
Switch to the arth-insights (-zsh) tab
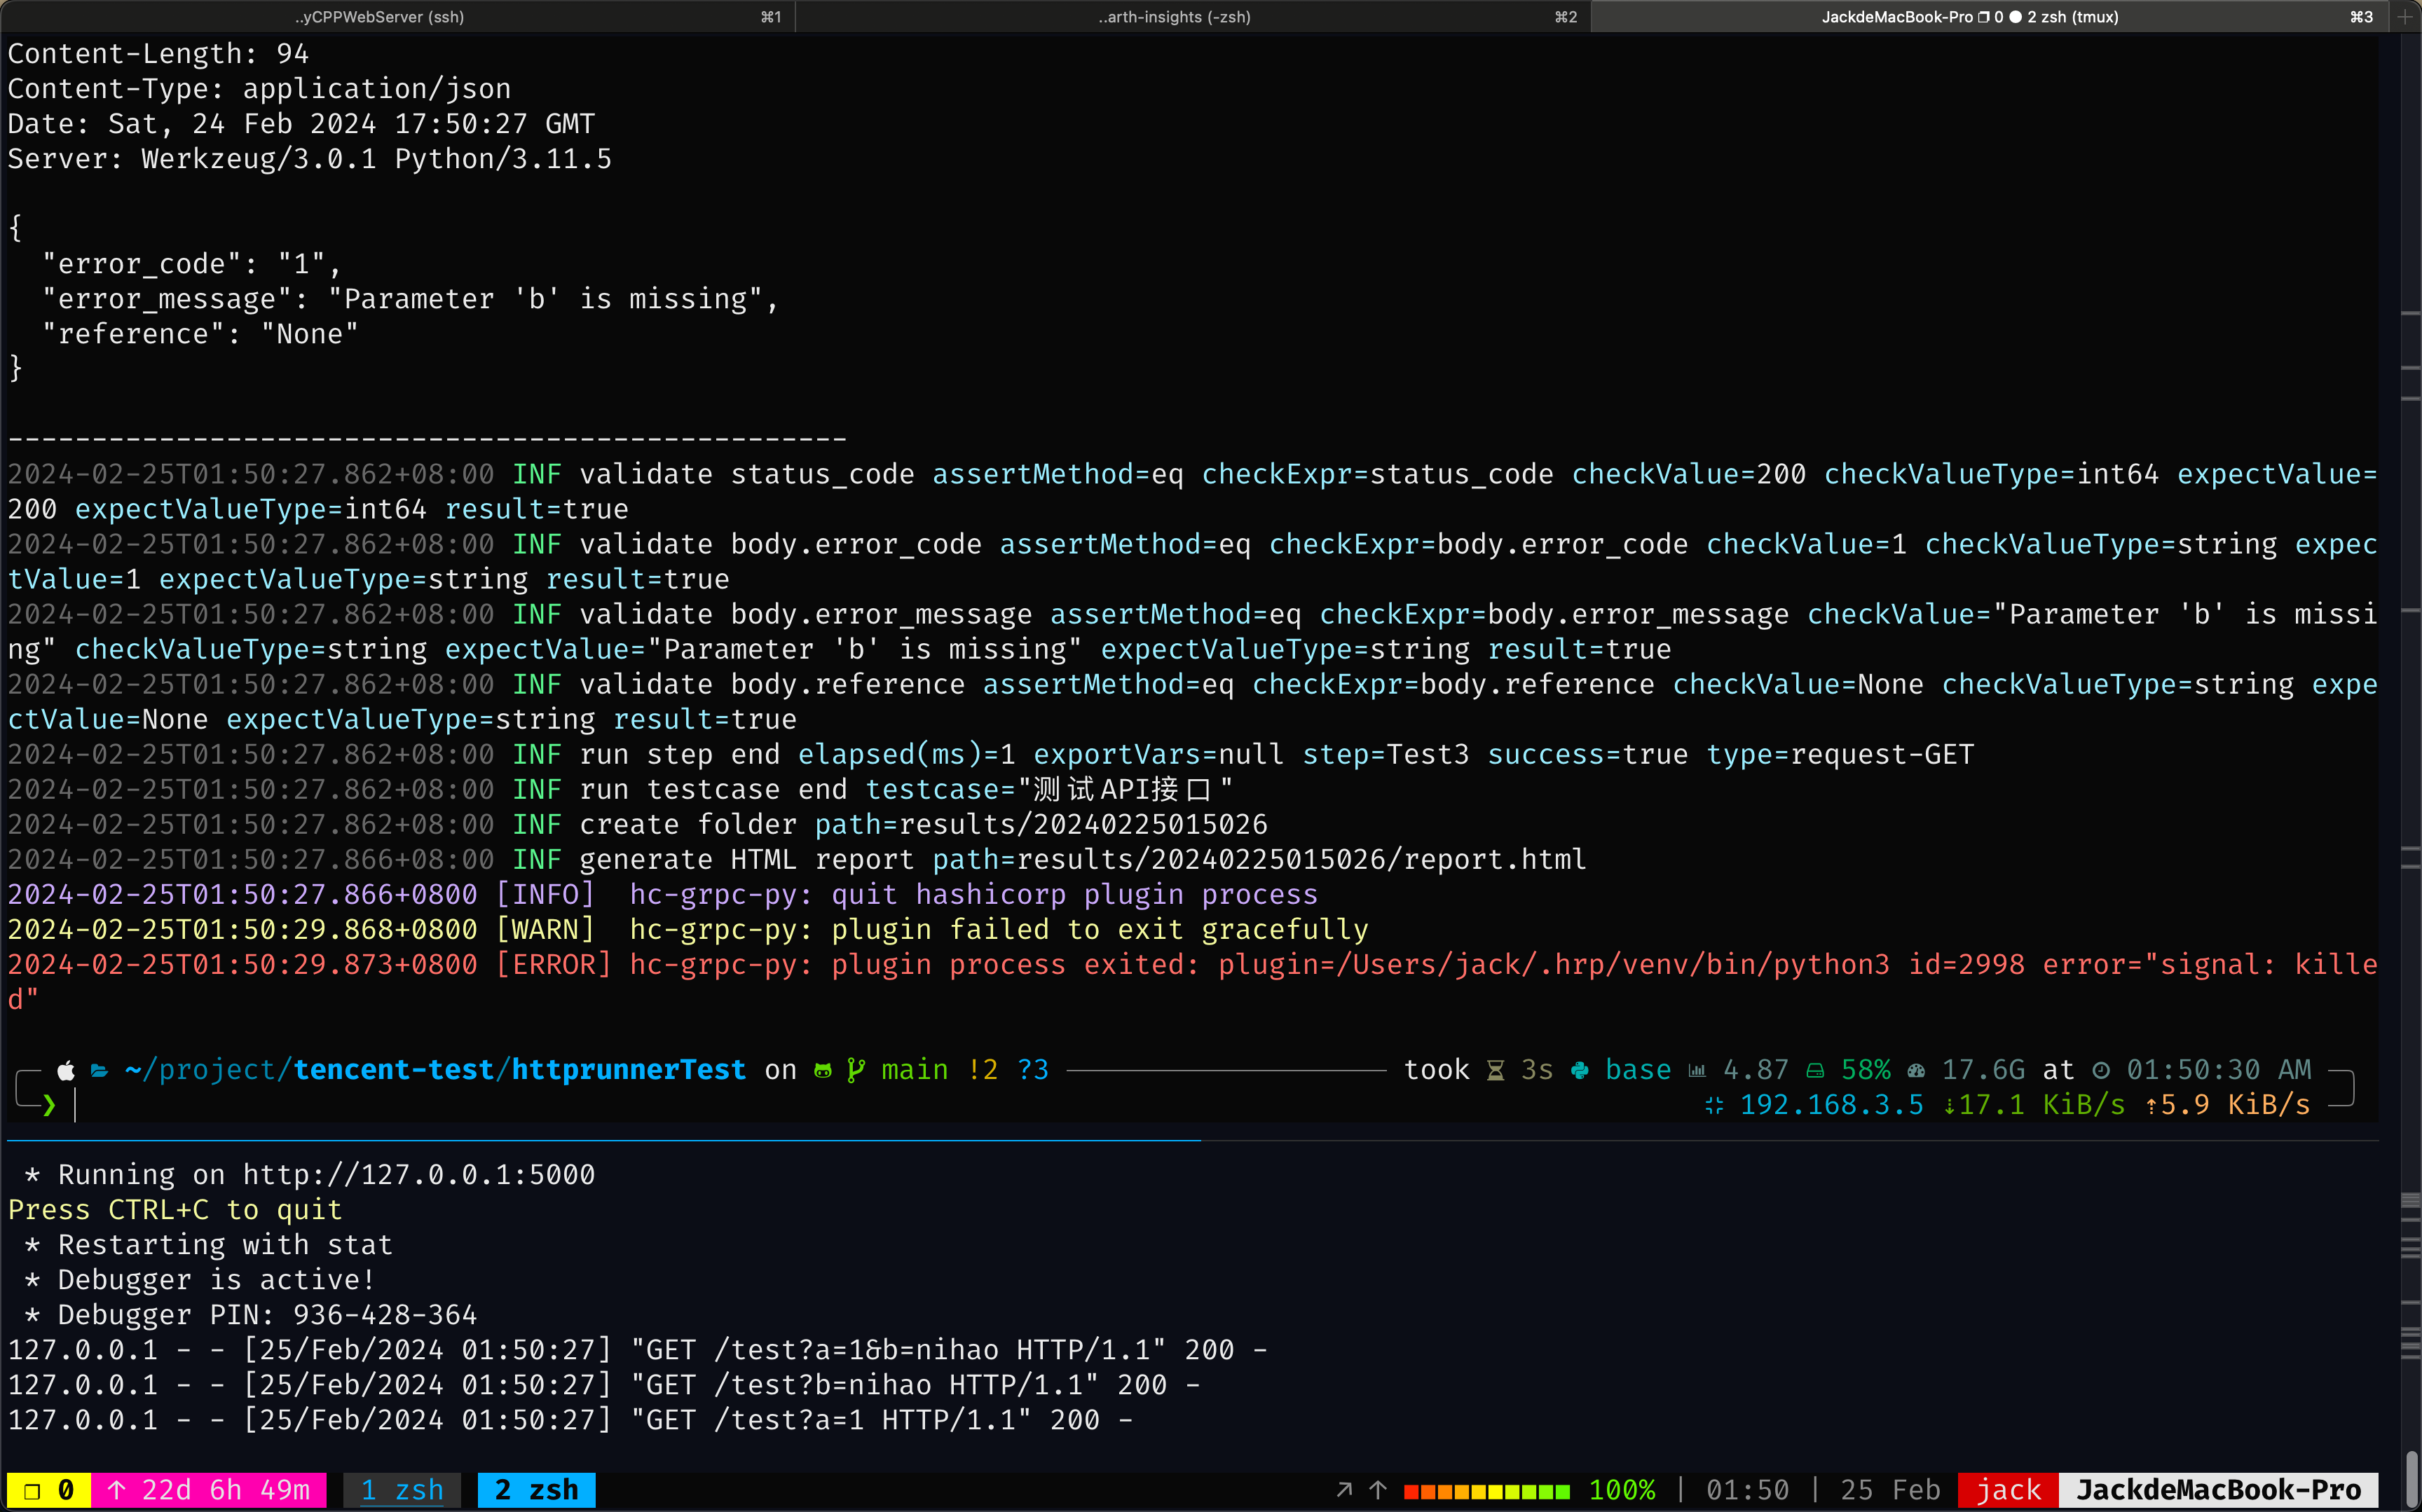pos(1192,16)
